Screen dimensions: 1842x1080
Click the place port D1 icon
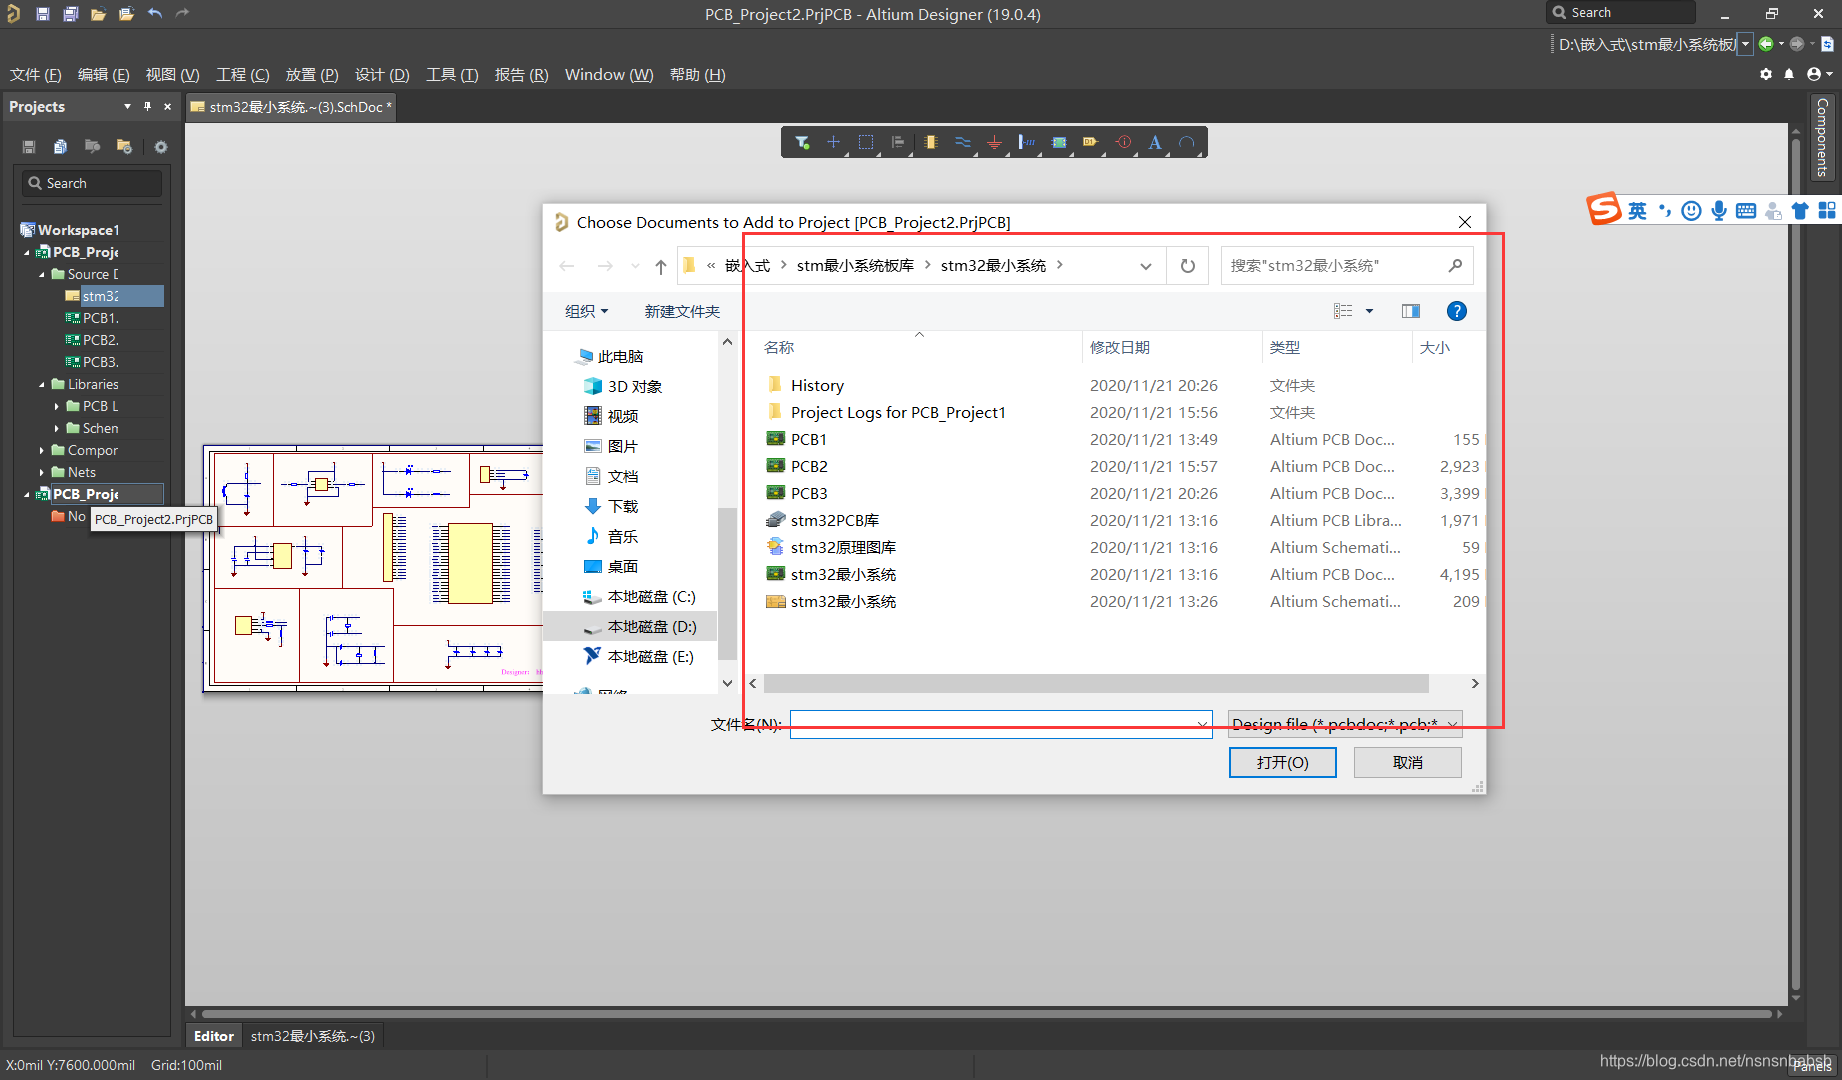pos(1090,142)
